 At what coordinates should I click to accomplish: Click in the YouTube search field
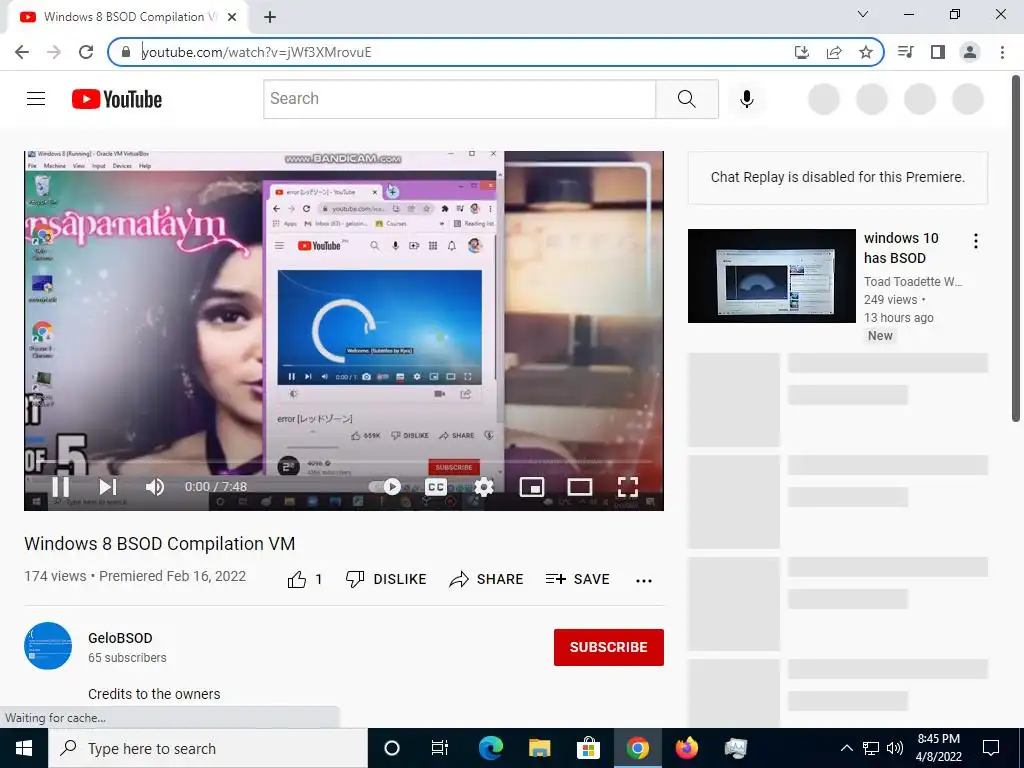(460, 99)
